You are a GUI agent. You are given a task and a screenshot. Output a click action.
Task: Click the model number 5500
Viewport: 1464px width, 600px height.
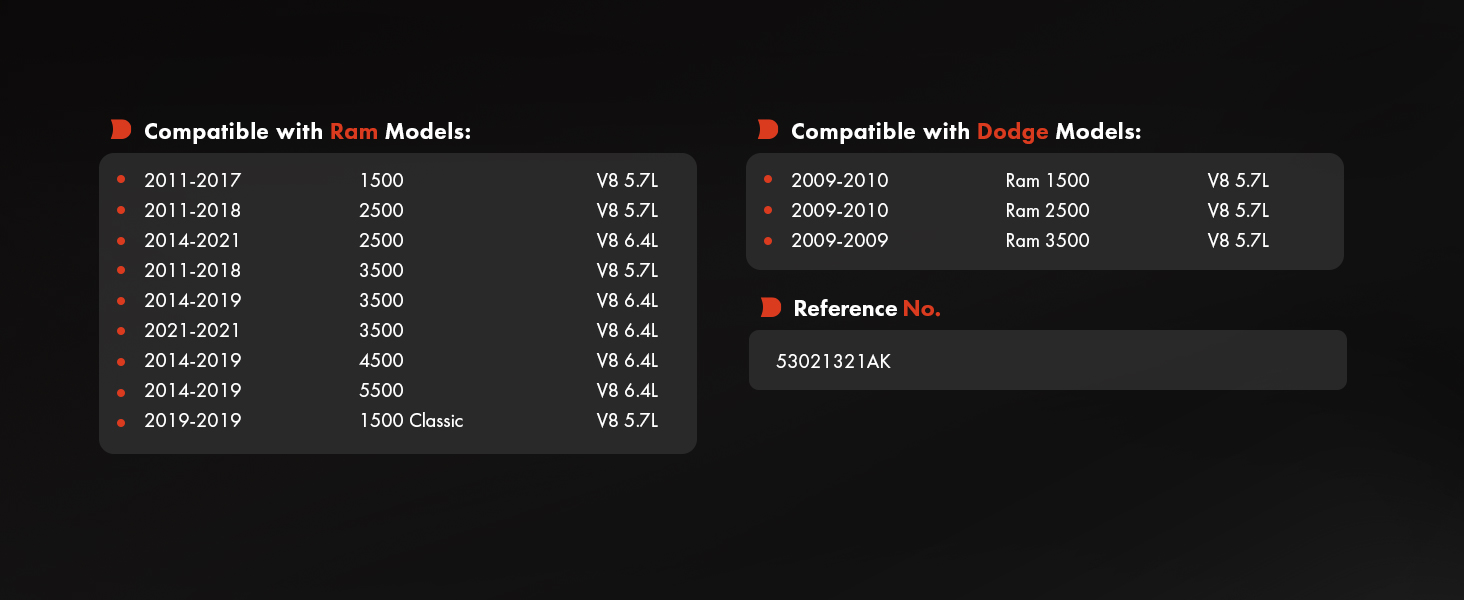[x=382, y=391]
